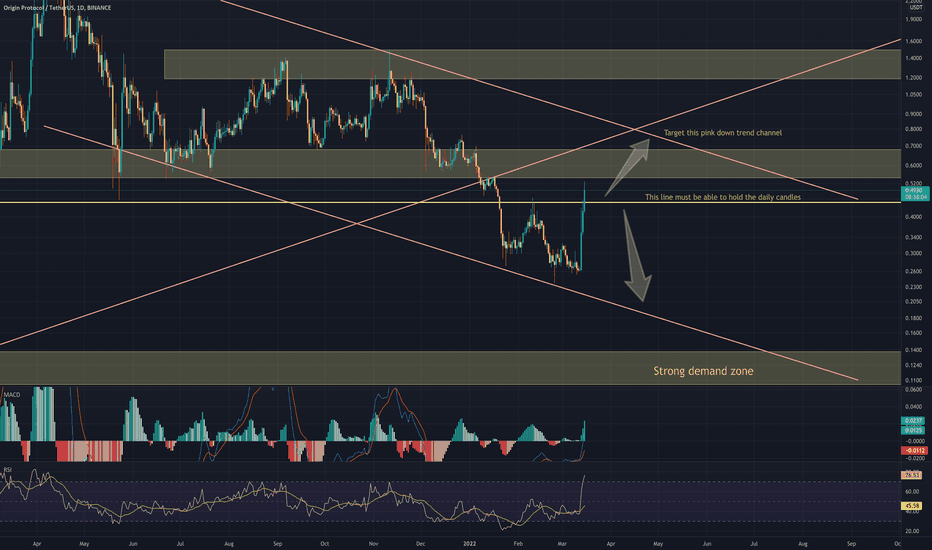
Task: Click the RSI indicator label
Action: tap(8, 470)
